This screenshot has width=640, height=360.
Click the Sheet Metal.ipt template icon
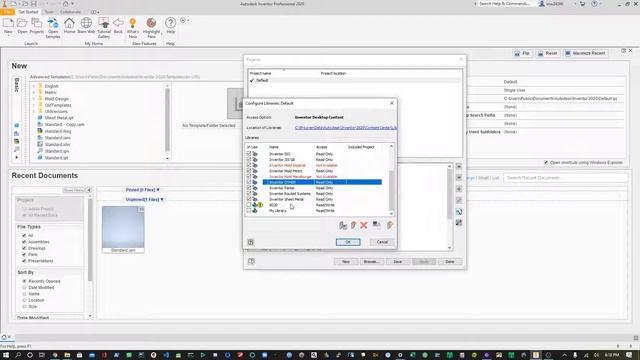pyautogui.click(x=40, y=118)
